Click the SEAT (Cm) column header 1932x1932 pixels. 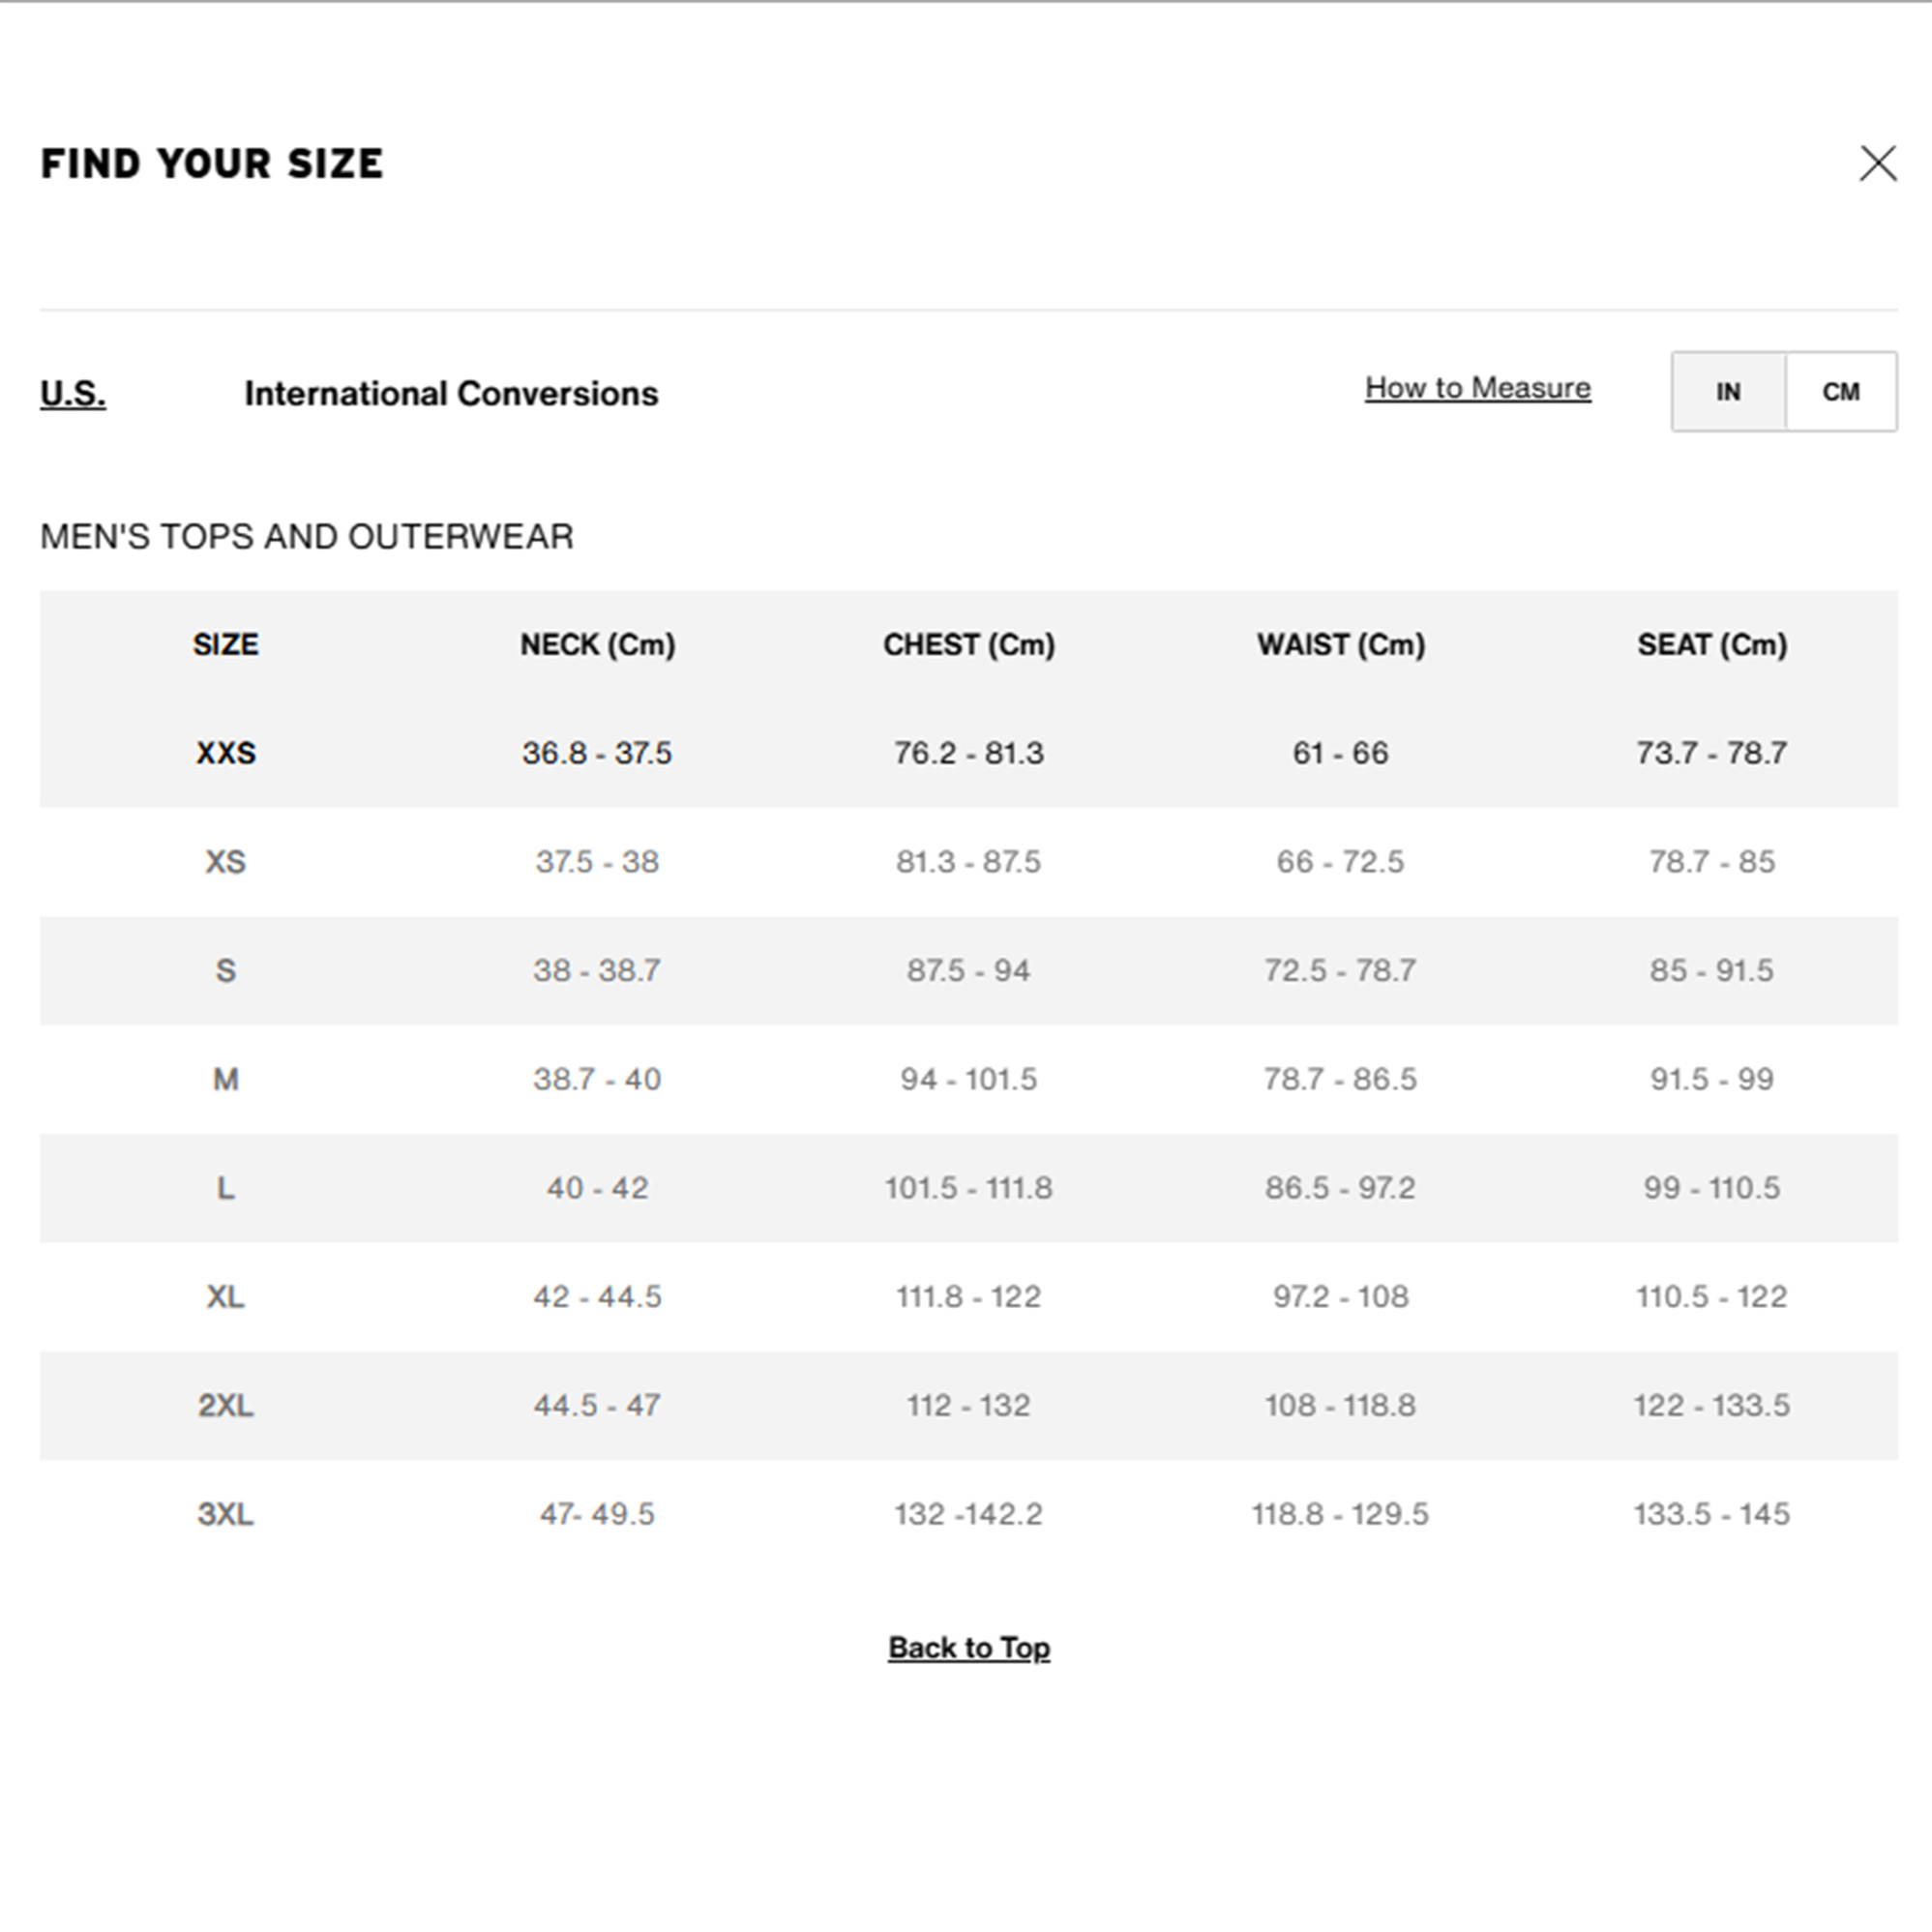click(x=1711, y=645)
